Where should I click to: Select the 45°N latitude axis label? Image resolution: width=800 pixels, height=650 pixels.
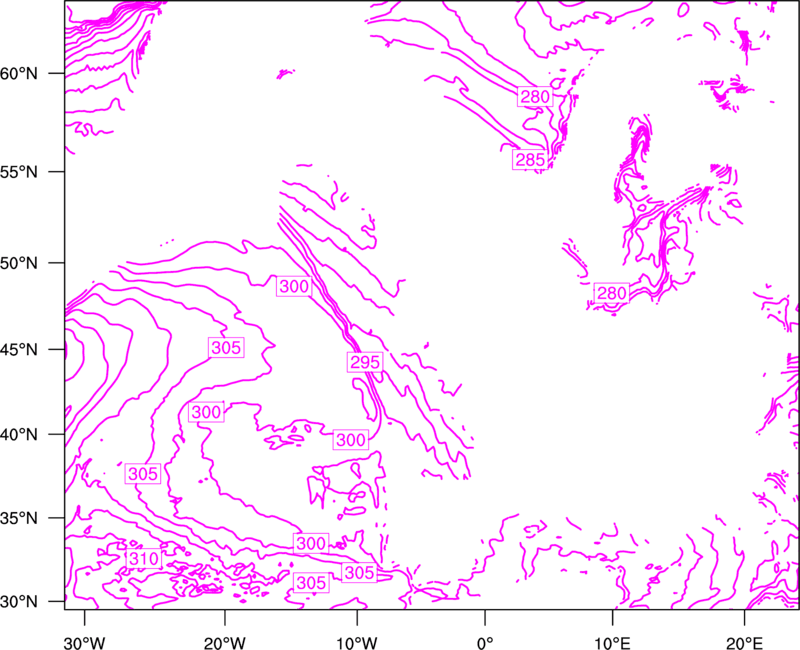(x=19, y=349)
